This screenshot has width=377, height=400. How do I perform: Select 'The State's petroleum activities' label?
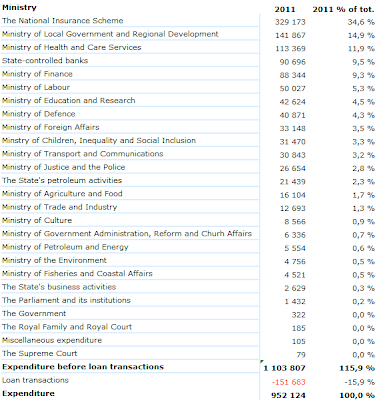point(62,181)
